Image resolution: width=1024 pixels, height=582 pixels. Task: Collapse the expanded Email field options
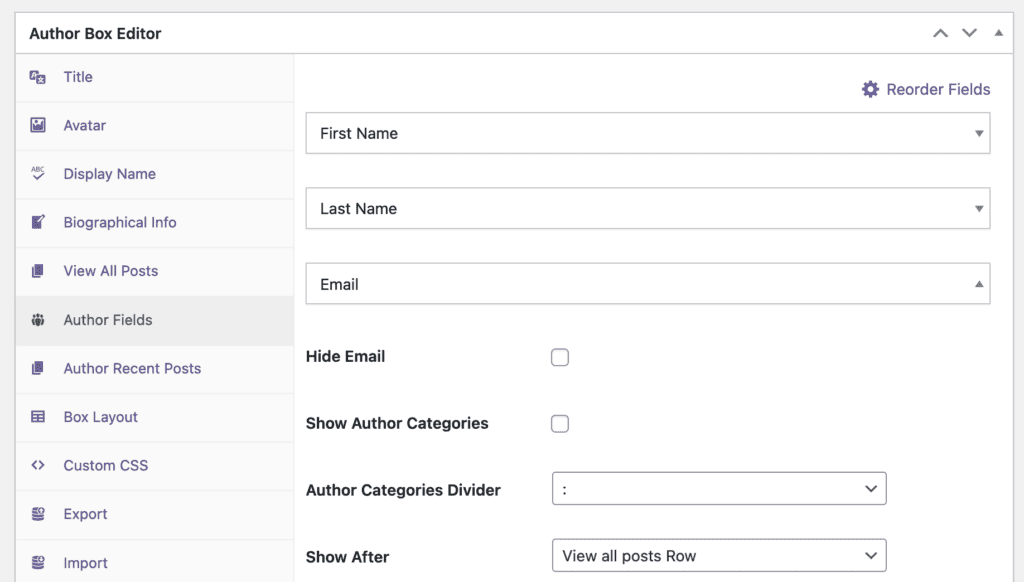point(978,283)
